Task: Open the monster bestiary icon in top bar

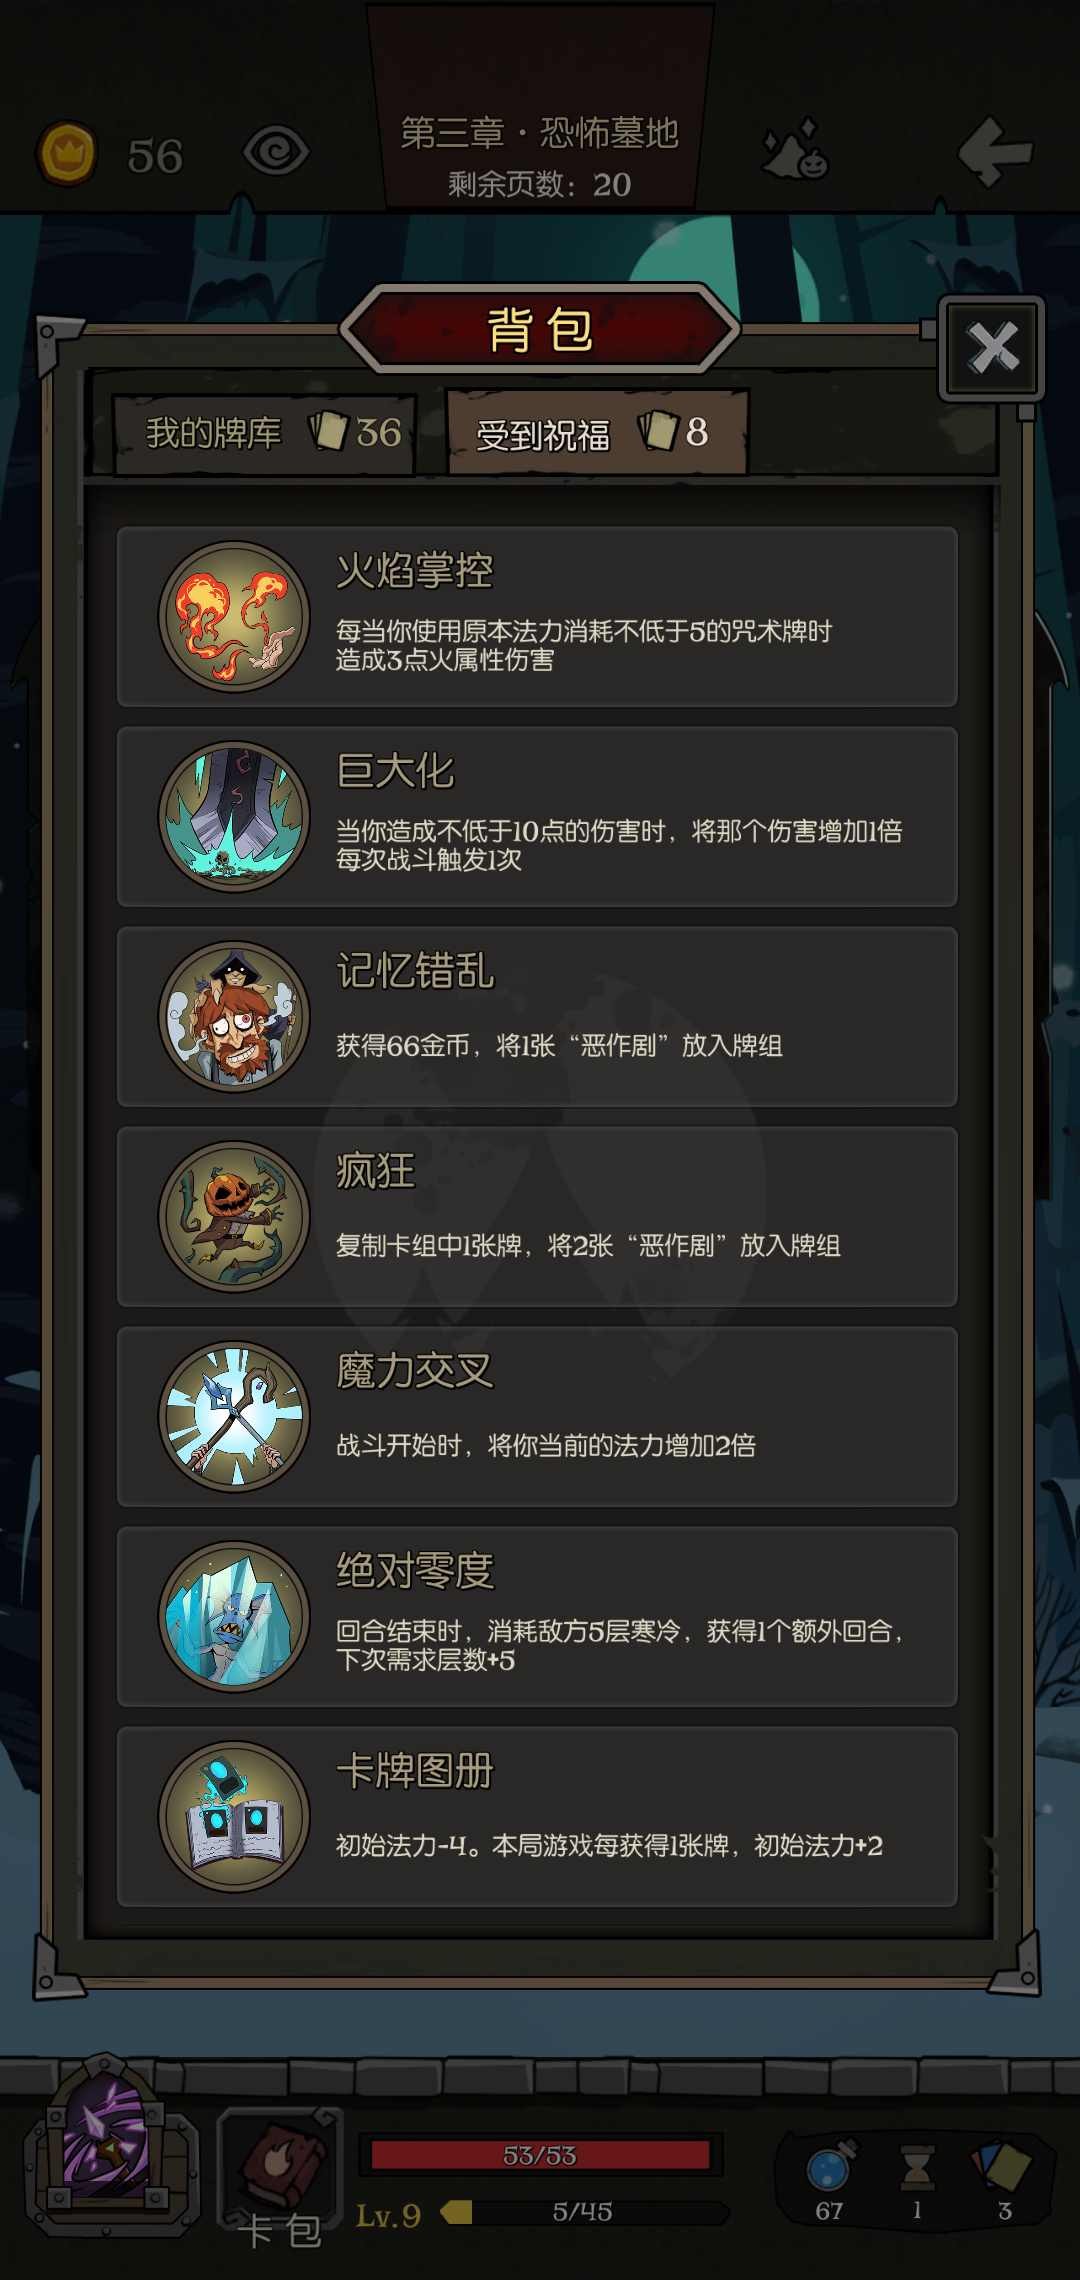Action: click(796, 152)
